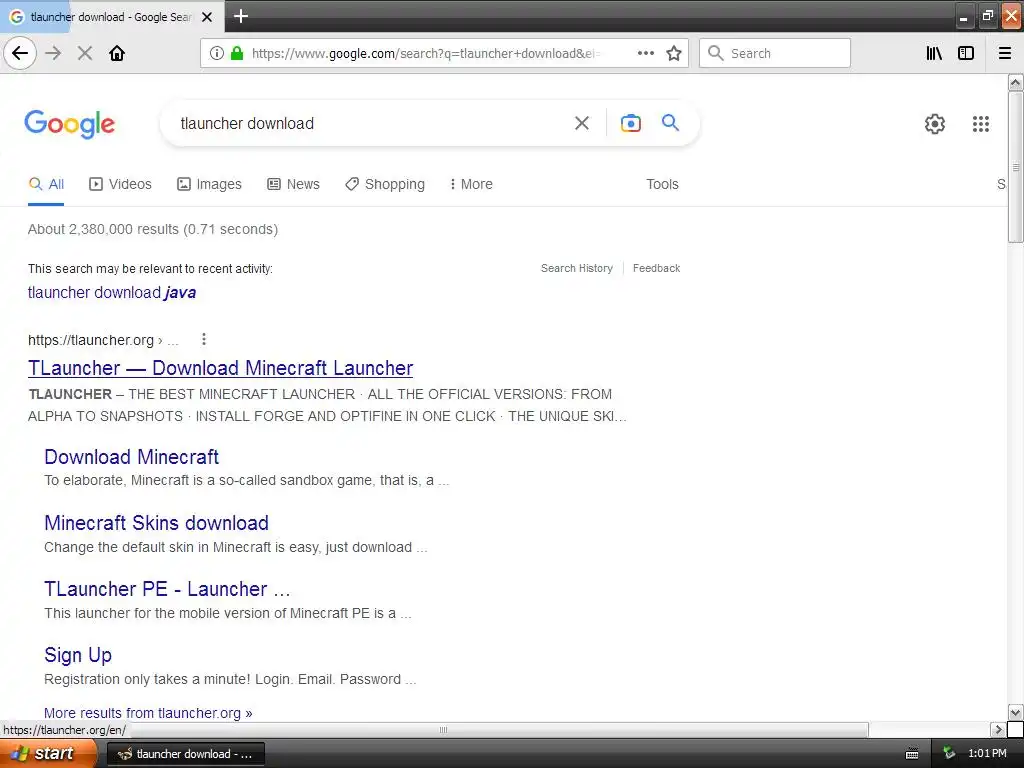This screenshot has height=768, width=1024.
Task: Bookmark this page with the star icon
Action: tap(674, 53)
